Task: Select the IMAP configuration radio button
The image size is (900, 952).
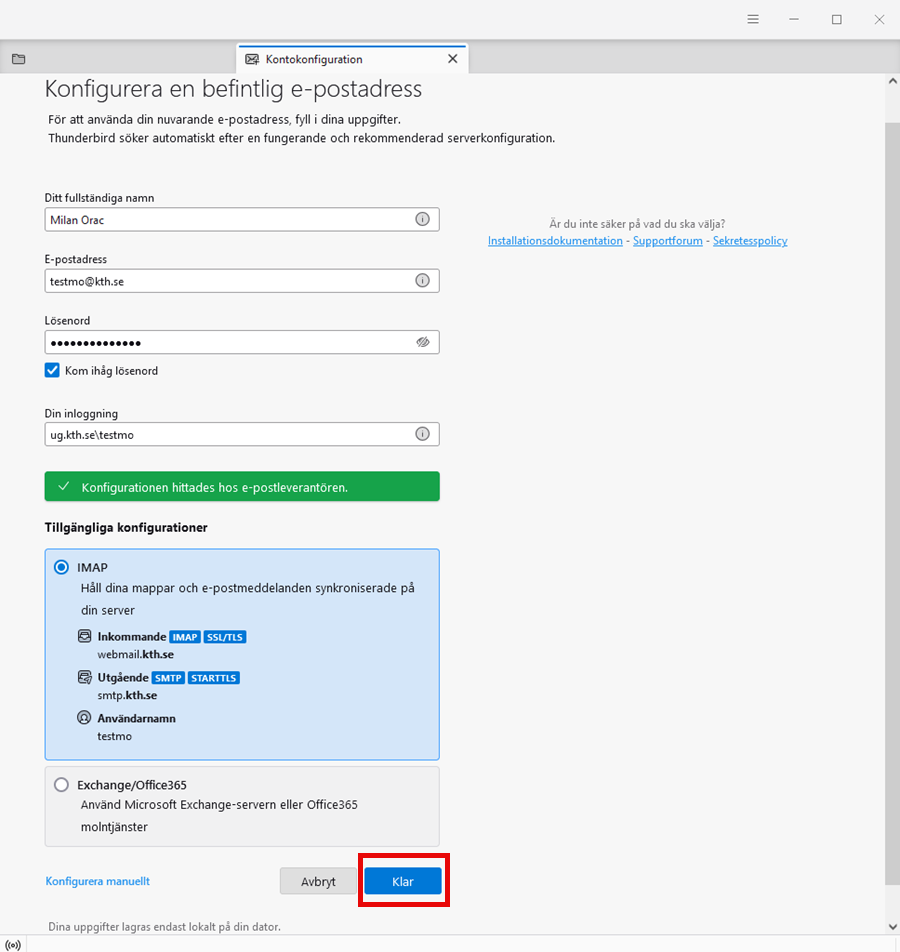Action: [x=62, y=567]
